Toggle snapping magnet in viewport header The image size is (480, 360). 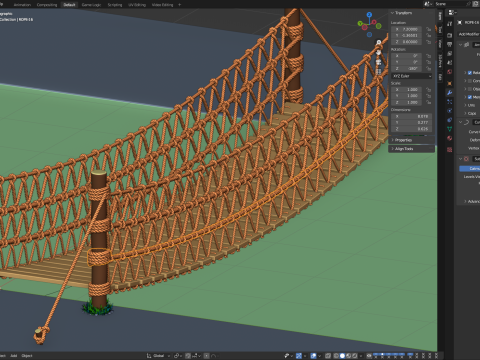click(188, 356)
